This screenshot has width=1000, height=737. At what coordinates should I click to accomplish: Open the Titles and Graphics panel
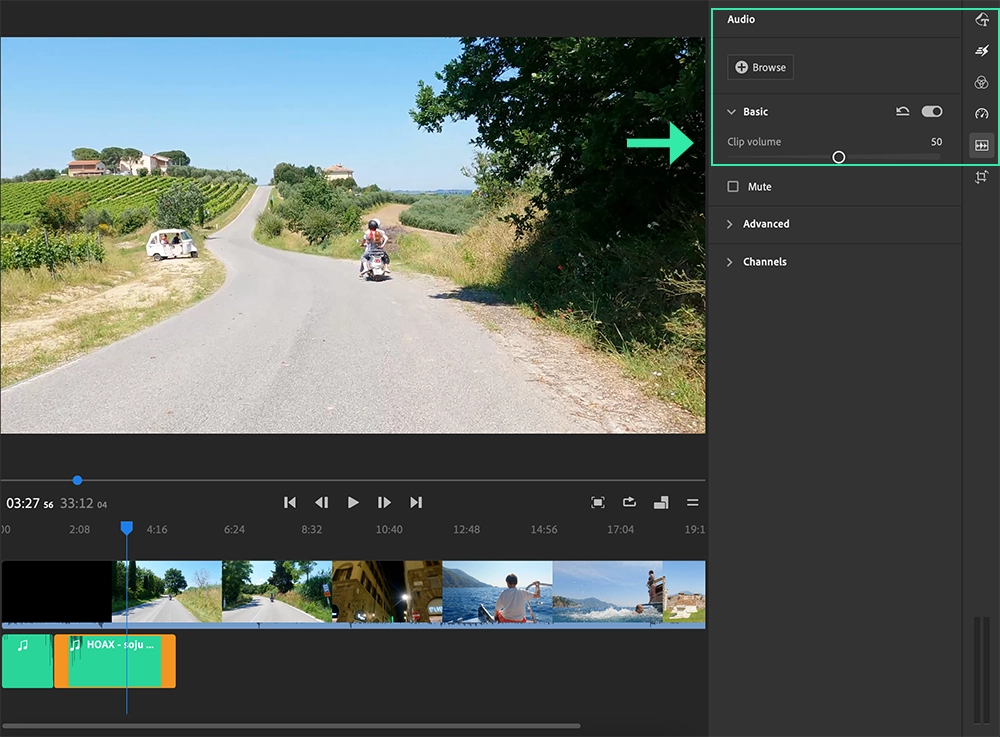(x=983, y=19)
